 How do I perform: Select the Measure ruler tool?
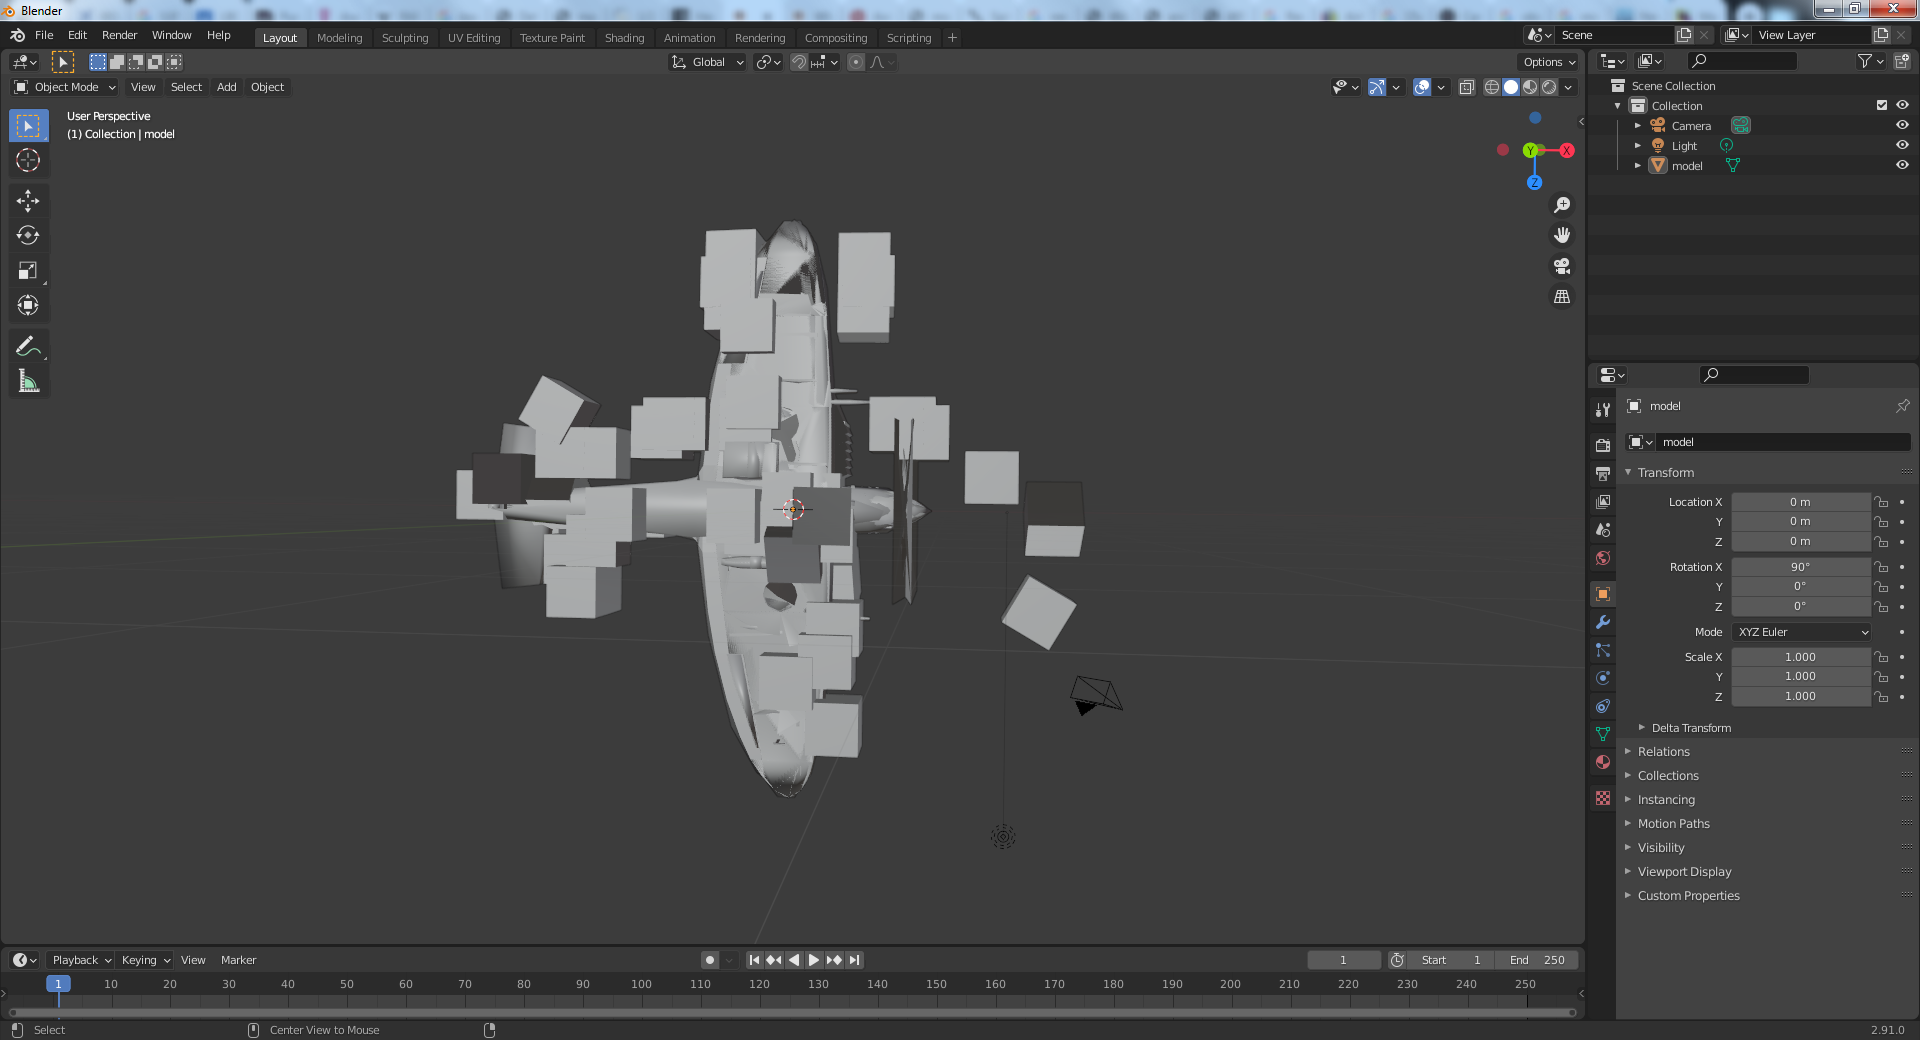click(28, 382)
